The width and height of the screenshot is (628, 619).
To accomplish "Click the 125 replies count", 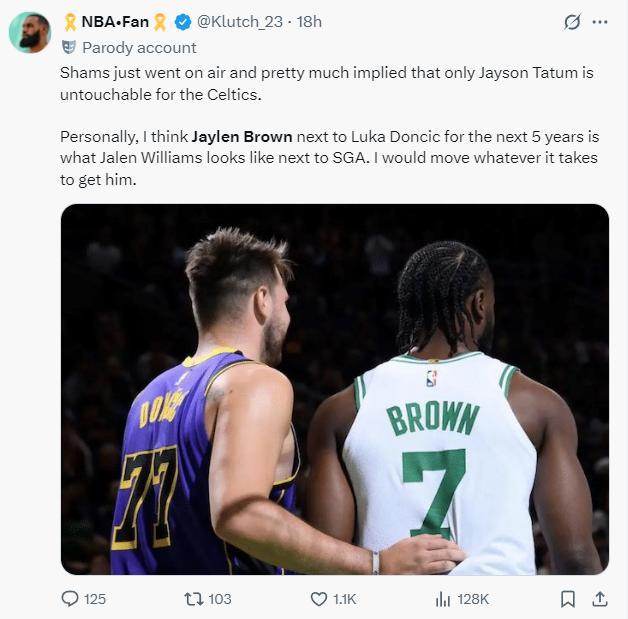I will [95, 598].
